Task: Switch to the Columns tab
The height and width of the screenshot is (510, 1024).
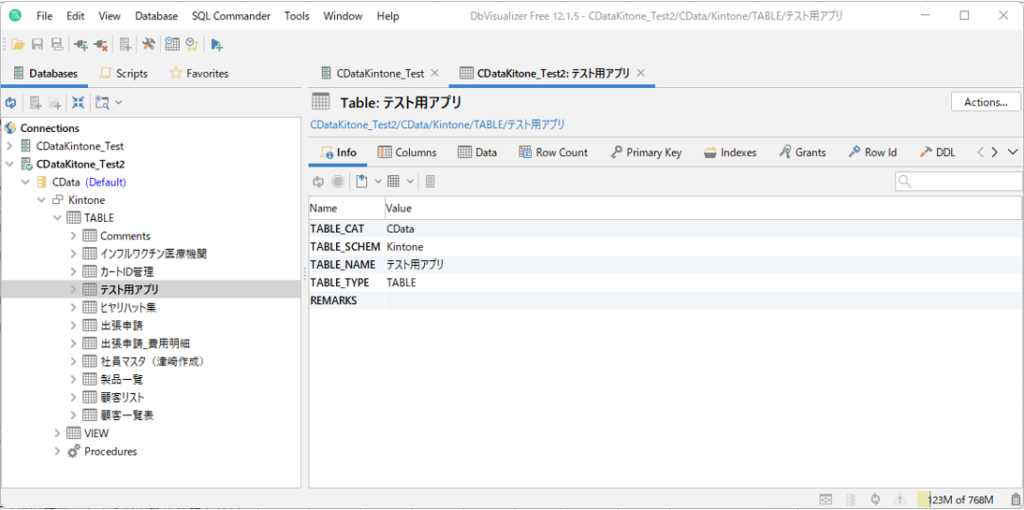Action: pyautogui.click(x=407, y=152)
